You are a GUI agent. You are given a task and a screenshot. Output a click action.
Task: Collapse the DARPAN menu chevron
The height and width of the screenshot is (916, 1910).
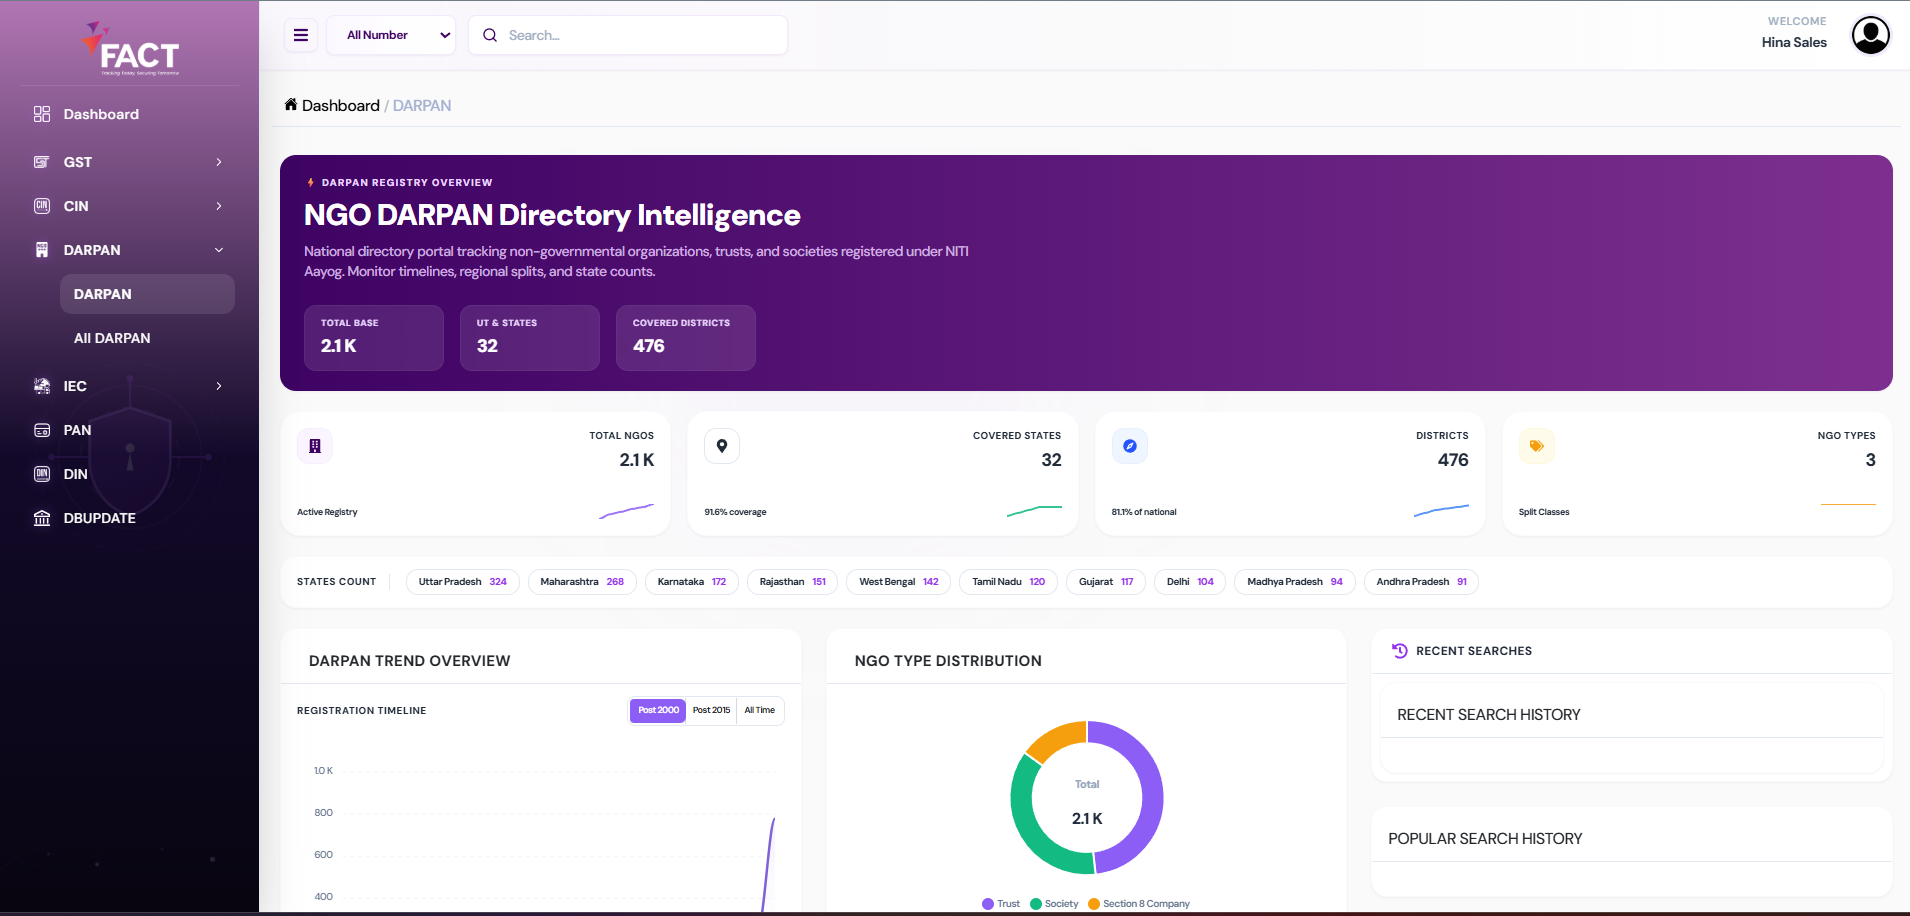[x=219, y=250]
